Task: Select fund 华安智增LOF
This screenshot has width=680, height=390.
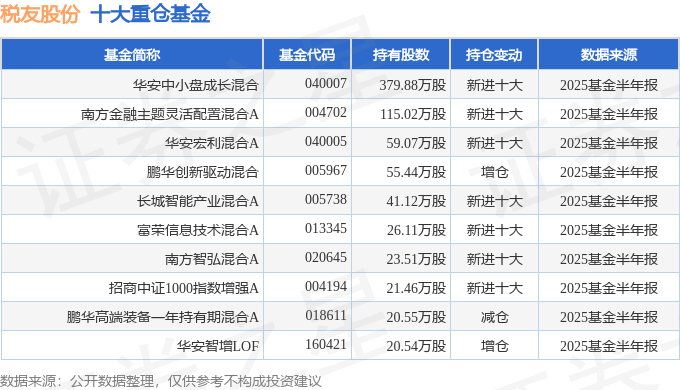Action: point(218,346)
